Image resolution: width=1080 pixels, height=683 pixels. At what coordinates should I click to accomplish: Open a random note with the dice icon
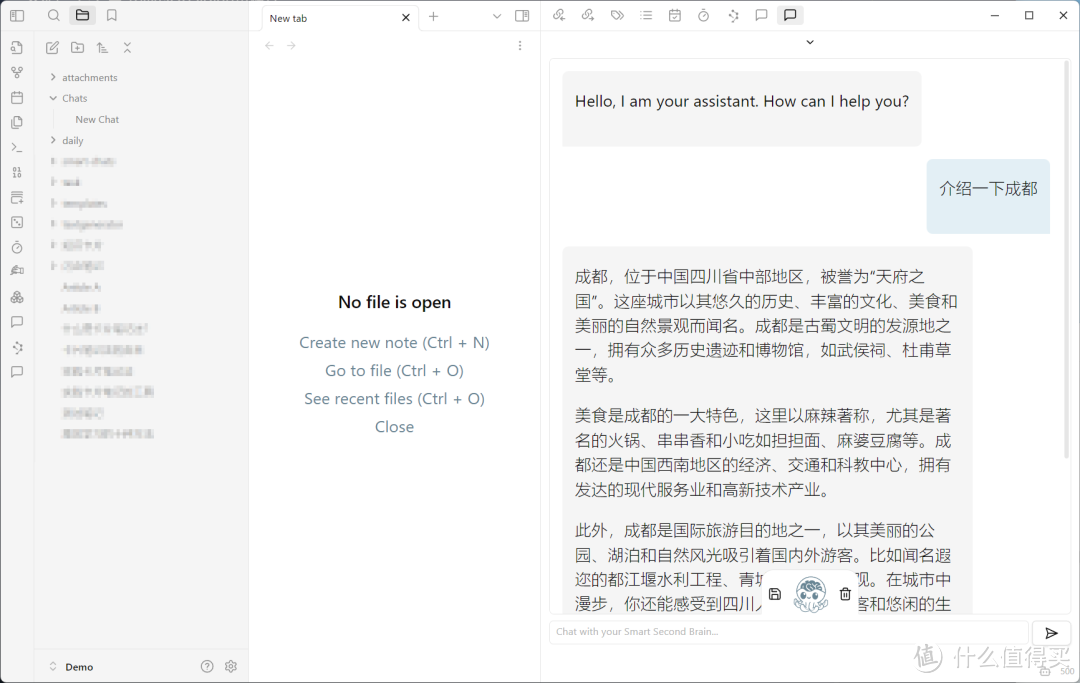(x=17, y=222)
